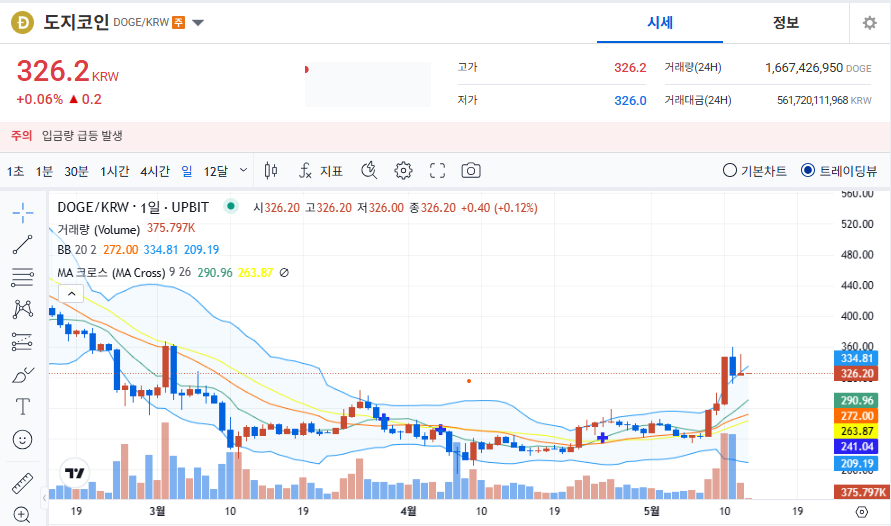Screen dimensions: 891x526
Task: Click the 3월 date on time axis
Action: click(x=157, y=511)
